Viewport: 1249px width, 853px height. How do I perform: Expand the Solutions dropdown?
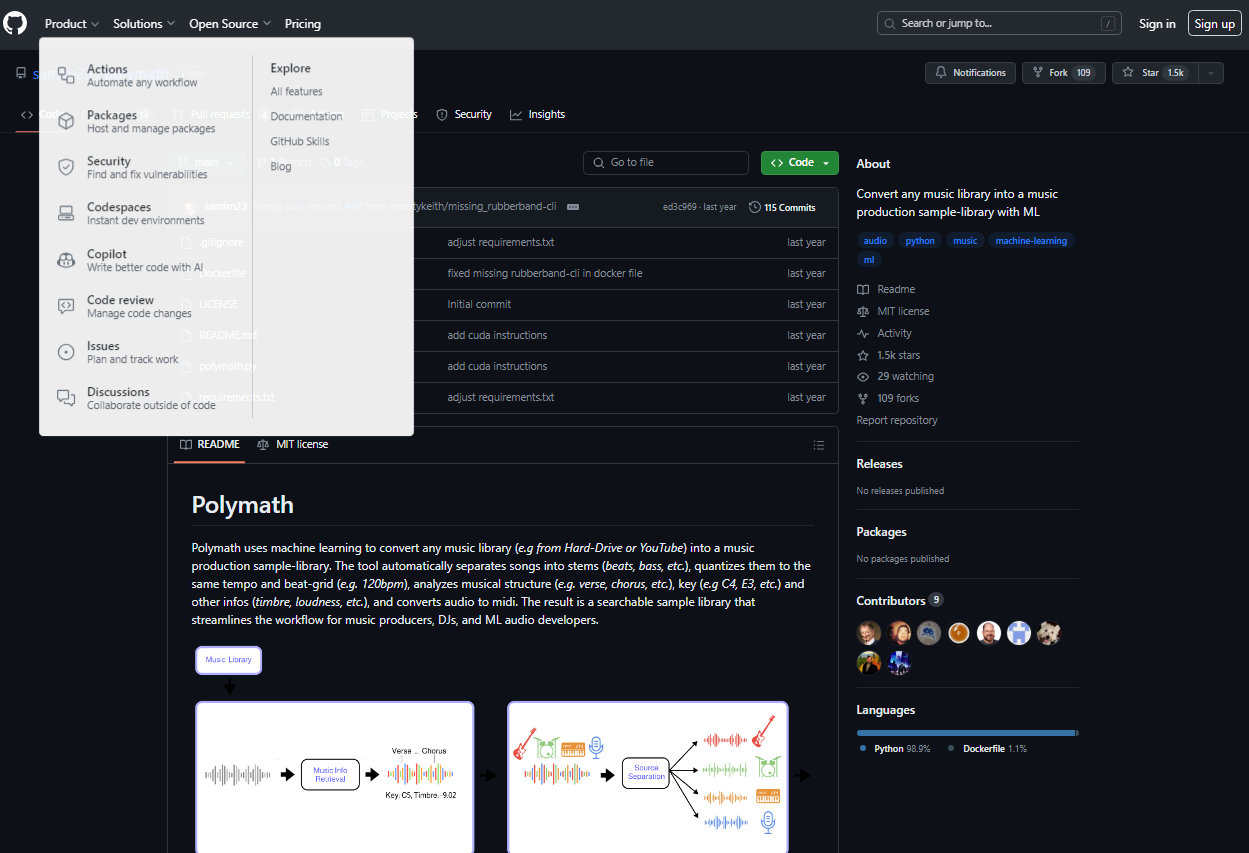pos(144,24)
